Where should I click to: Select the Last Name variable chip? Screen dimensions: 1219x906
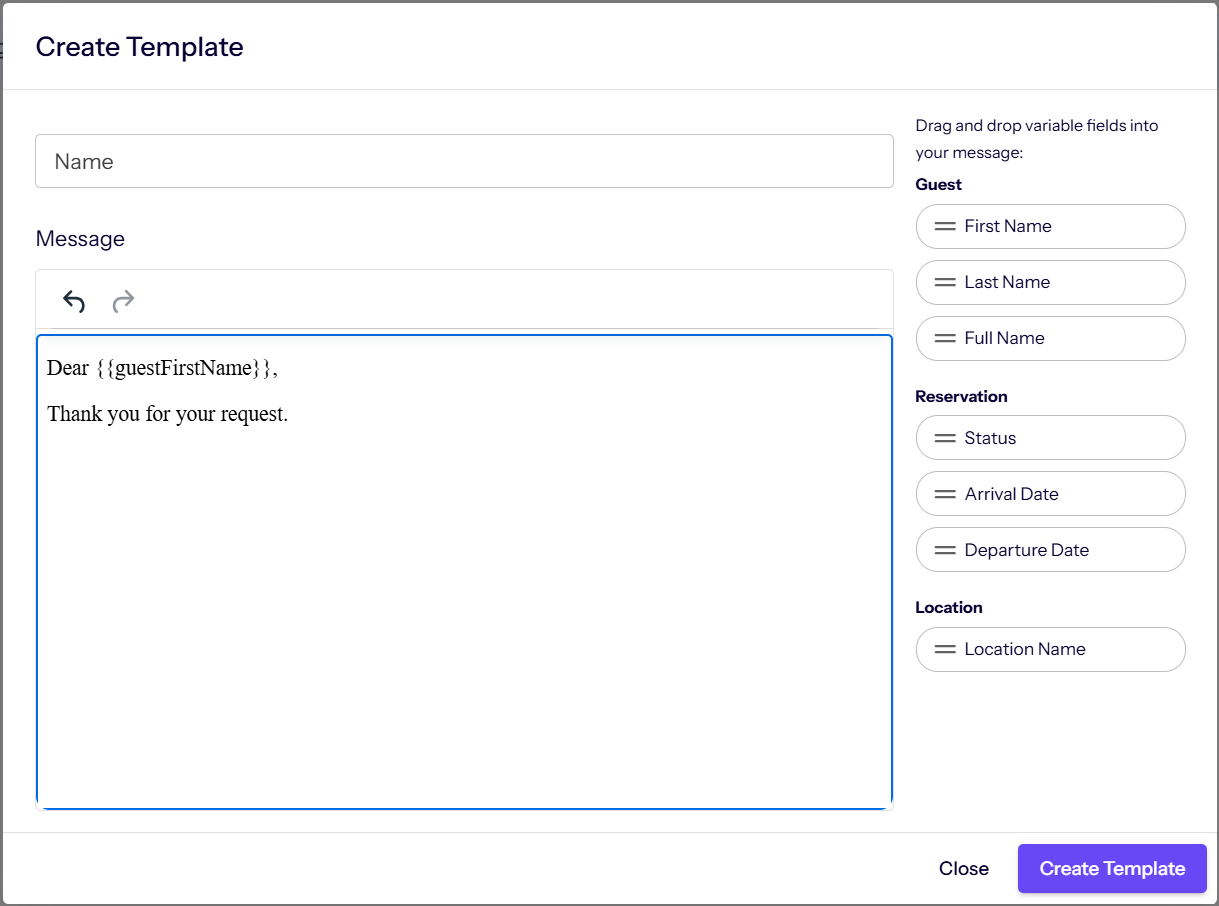point(1050,282)
